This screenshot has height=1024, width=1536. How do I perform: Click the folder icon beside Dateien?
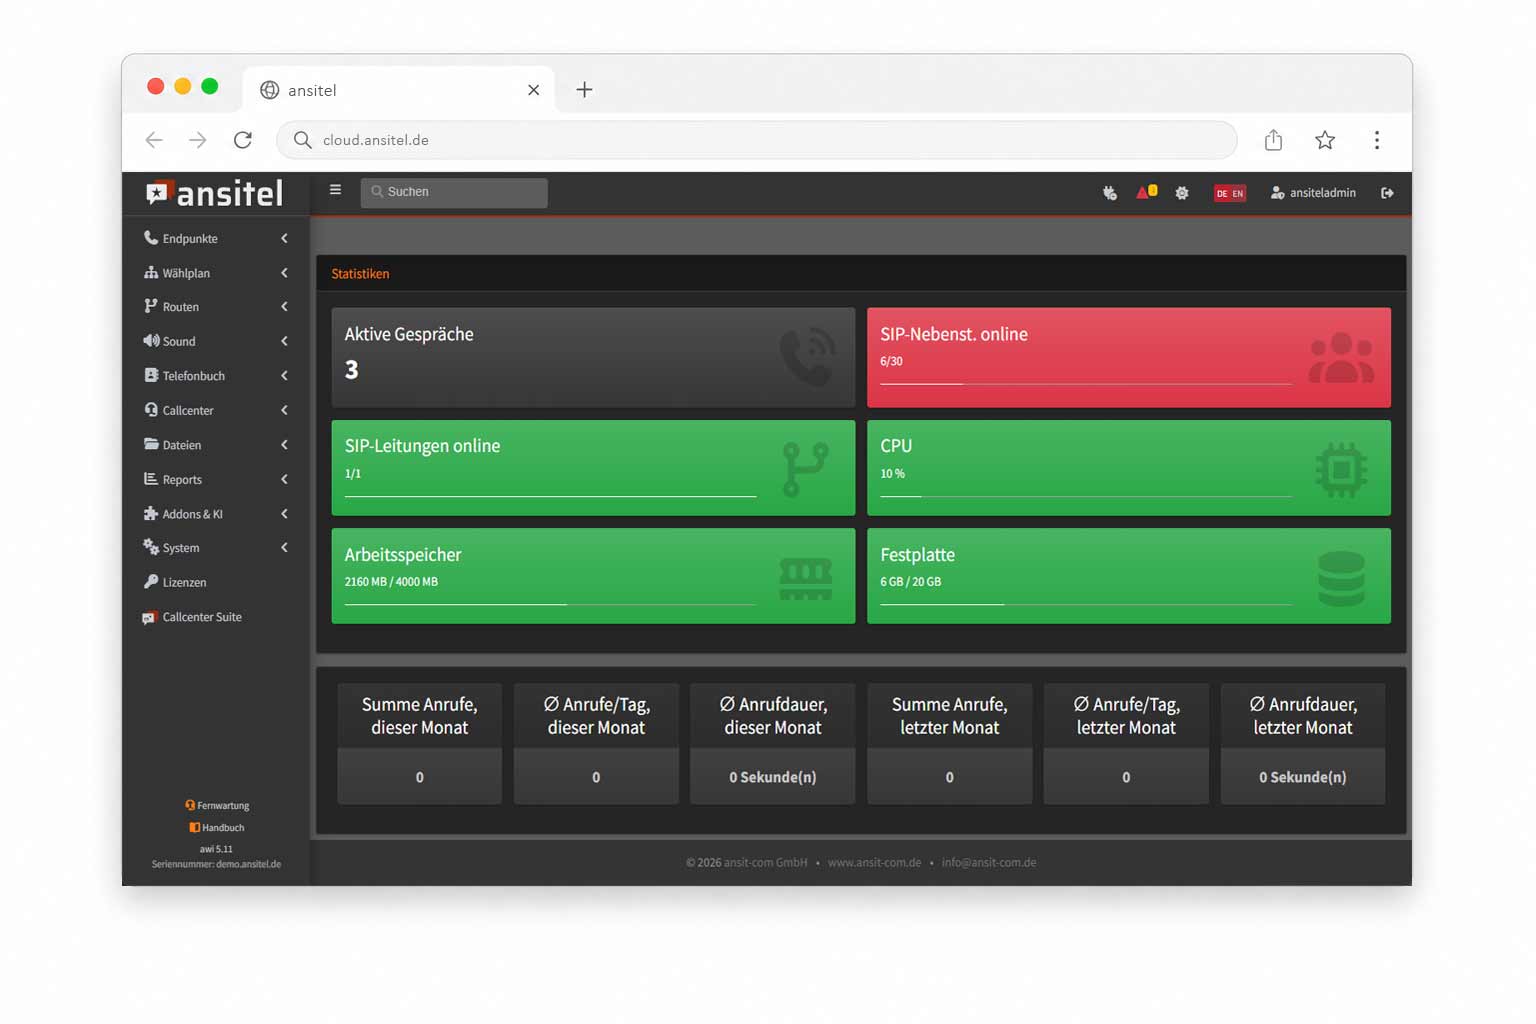pos(151,444)
